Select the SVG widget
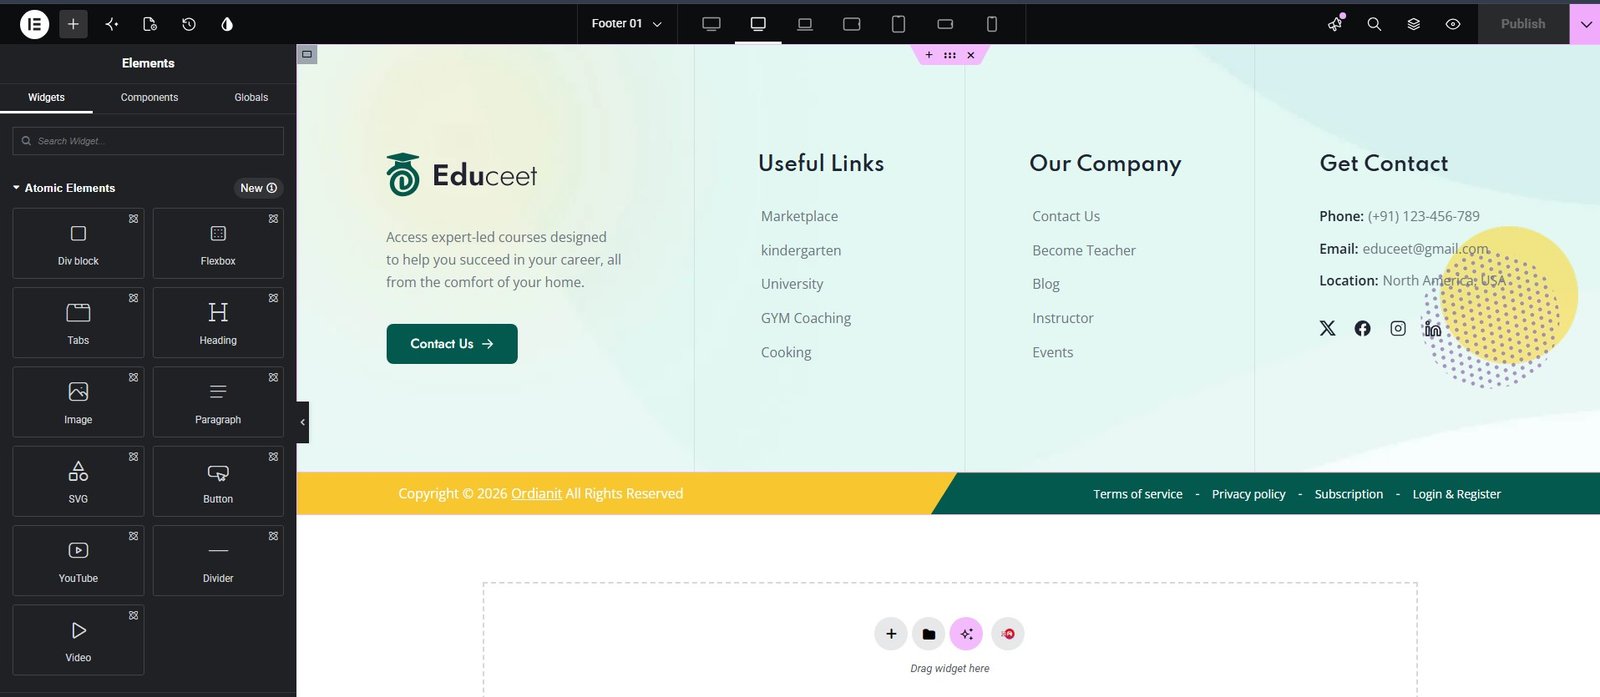Screen dimensions: 1600x697 tap(78, 481)
